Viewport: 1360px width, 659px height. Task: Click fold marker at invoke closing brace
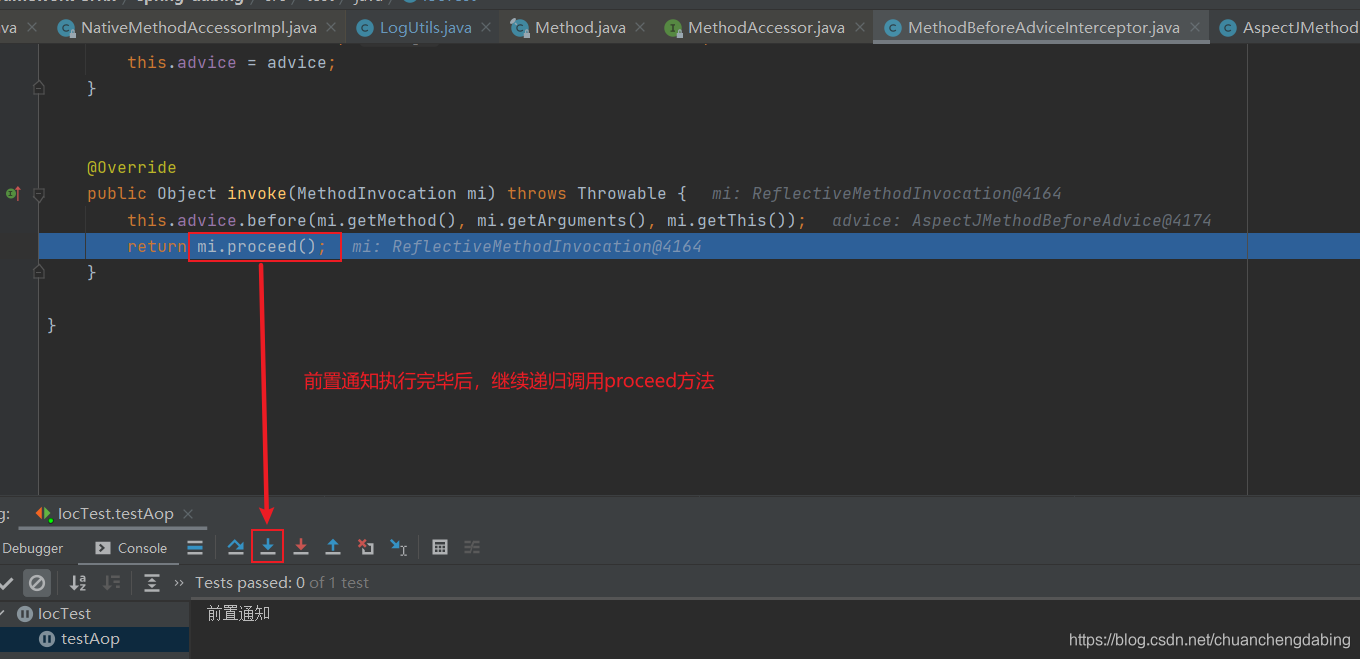39,272
